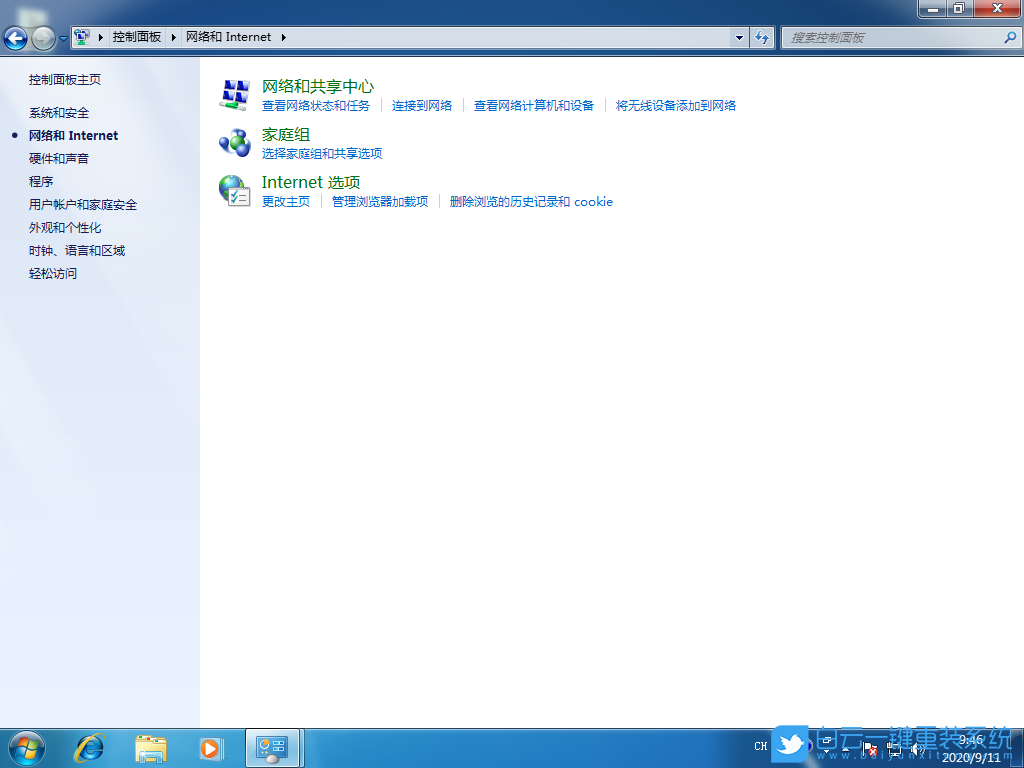The image size is (1024, 768).
Task: Click the volume speaker icon in the tray
Action: click(915, 748)
